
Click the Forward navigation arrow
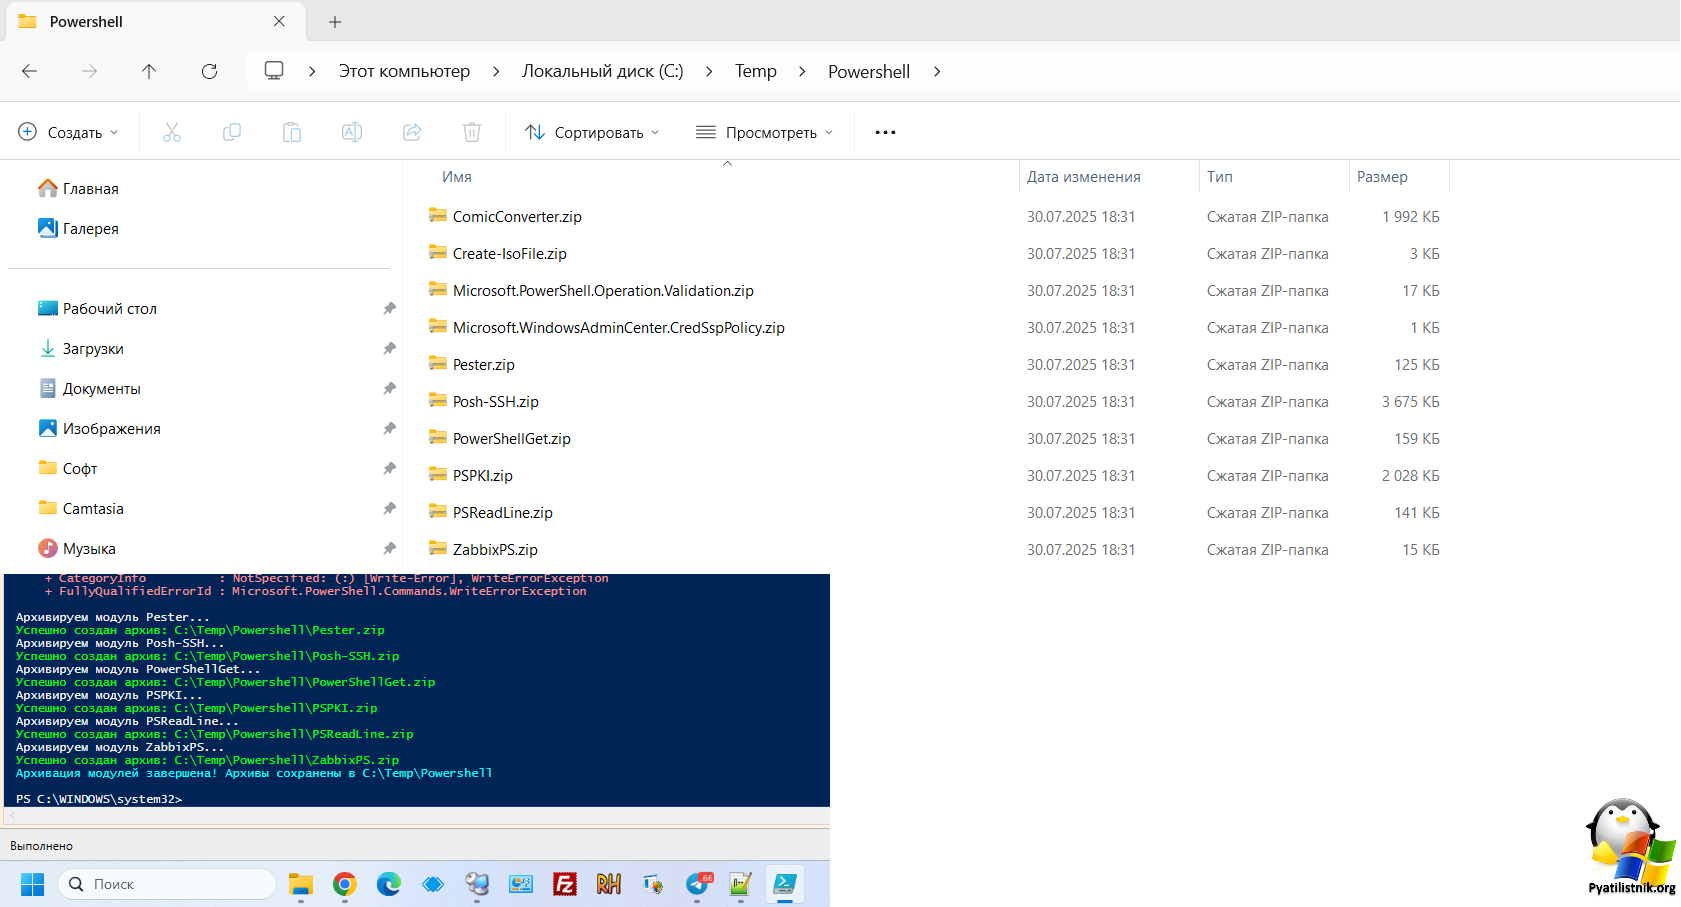90,71
